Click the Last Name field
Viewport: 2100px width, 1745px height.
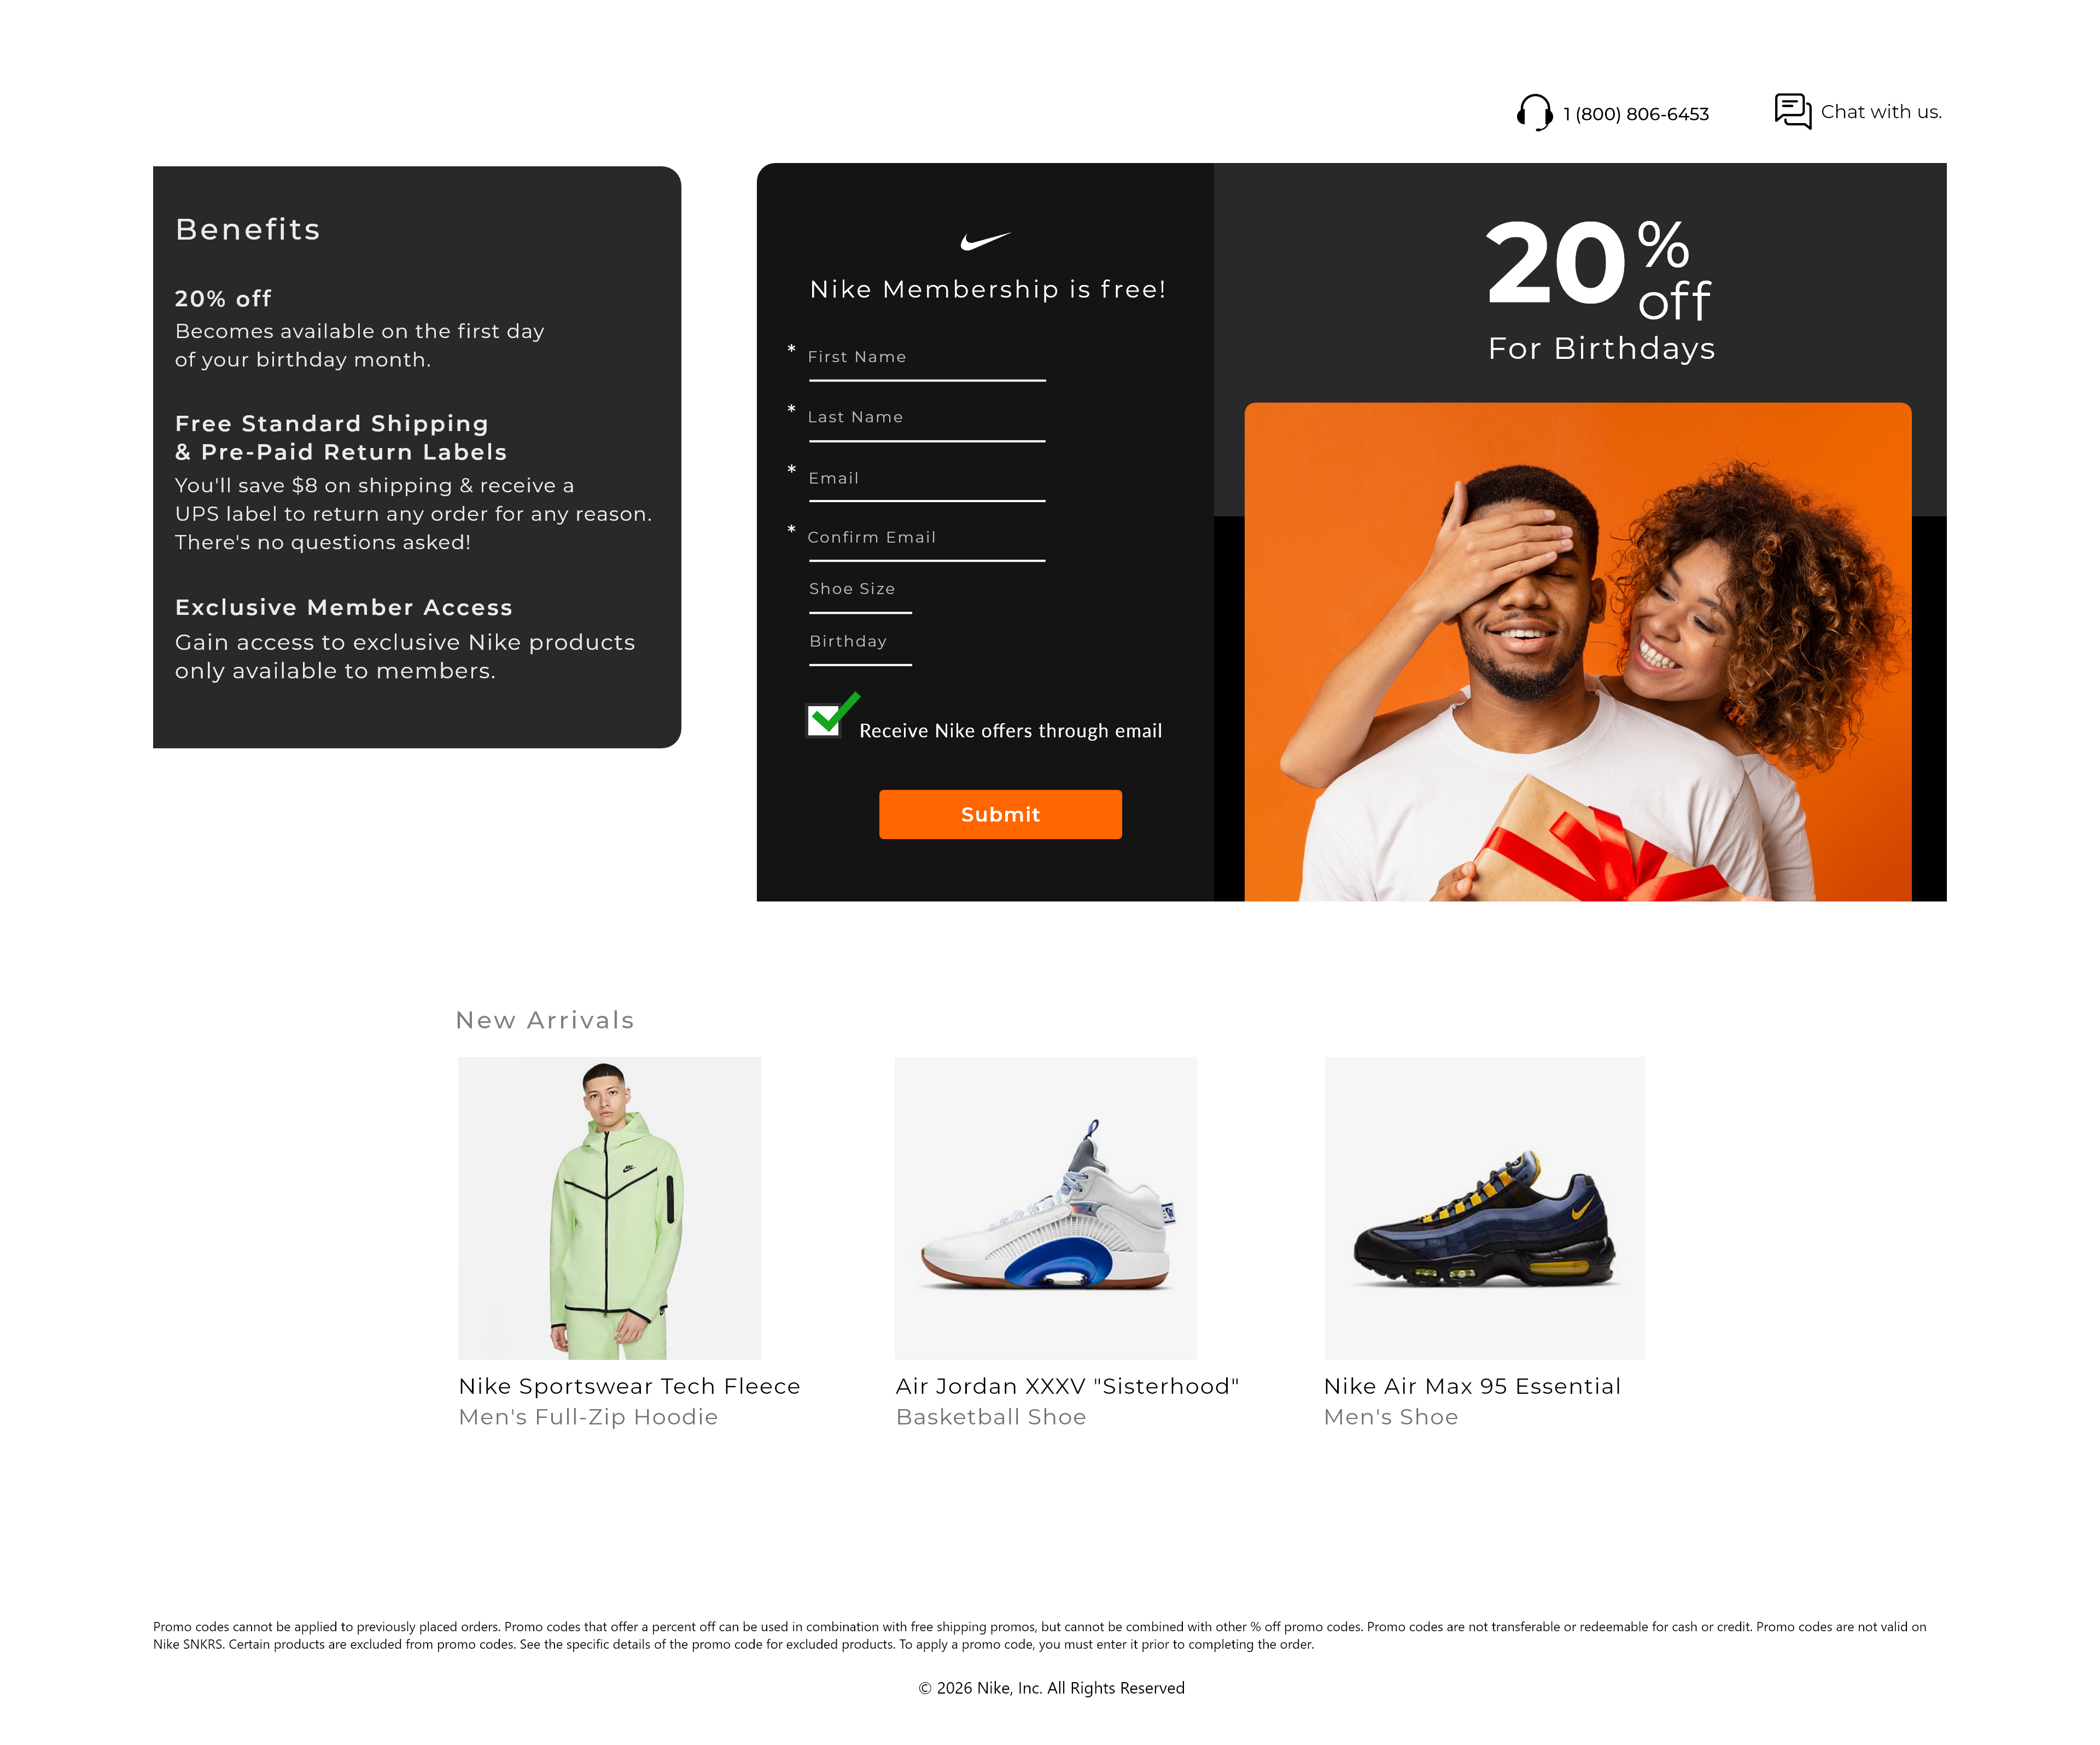[x=926, y=419]
